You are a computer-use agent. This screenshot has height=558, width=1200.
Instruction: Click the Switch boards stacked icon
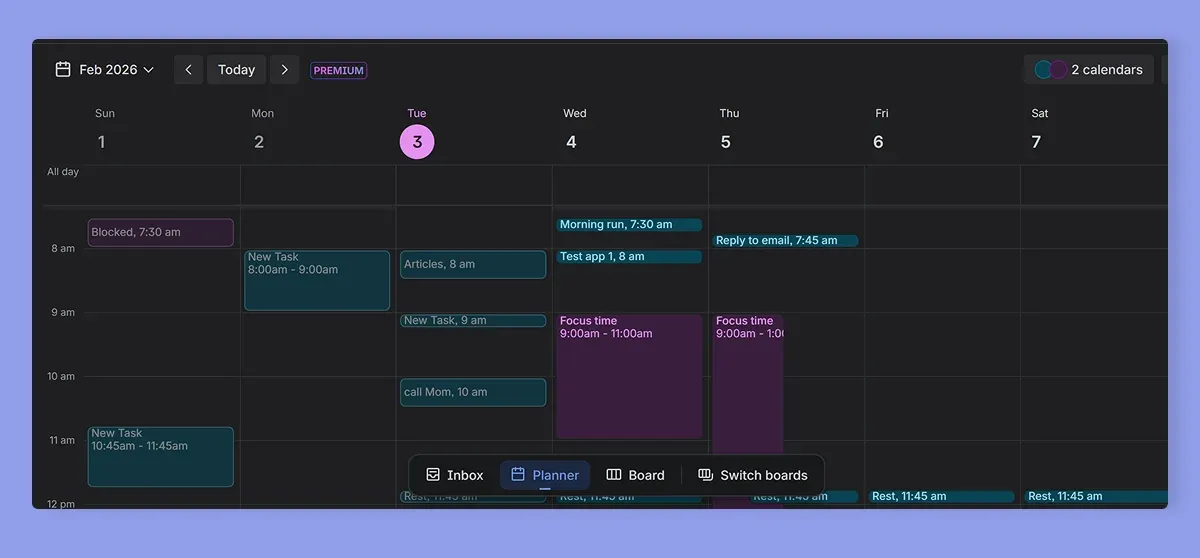(705, 475)
